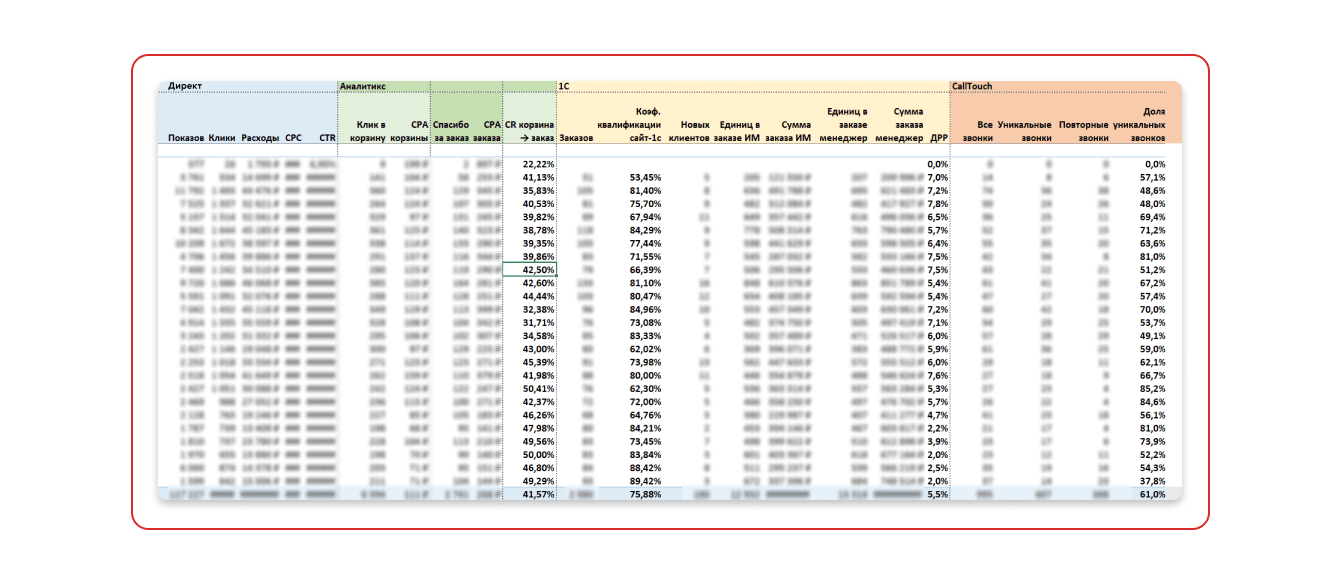Image resolution: width=1340 pixels, height=584 pixels.
Task: Click the unique calls share 37,8%
Action: (1155, 480)
